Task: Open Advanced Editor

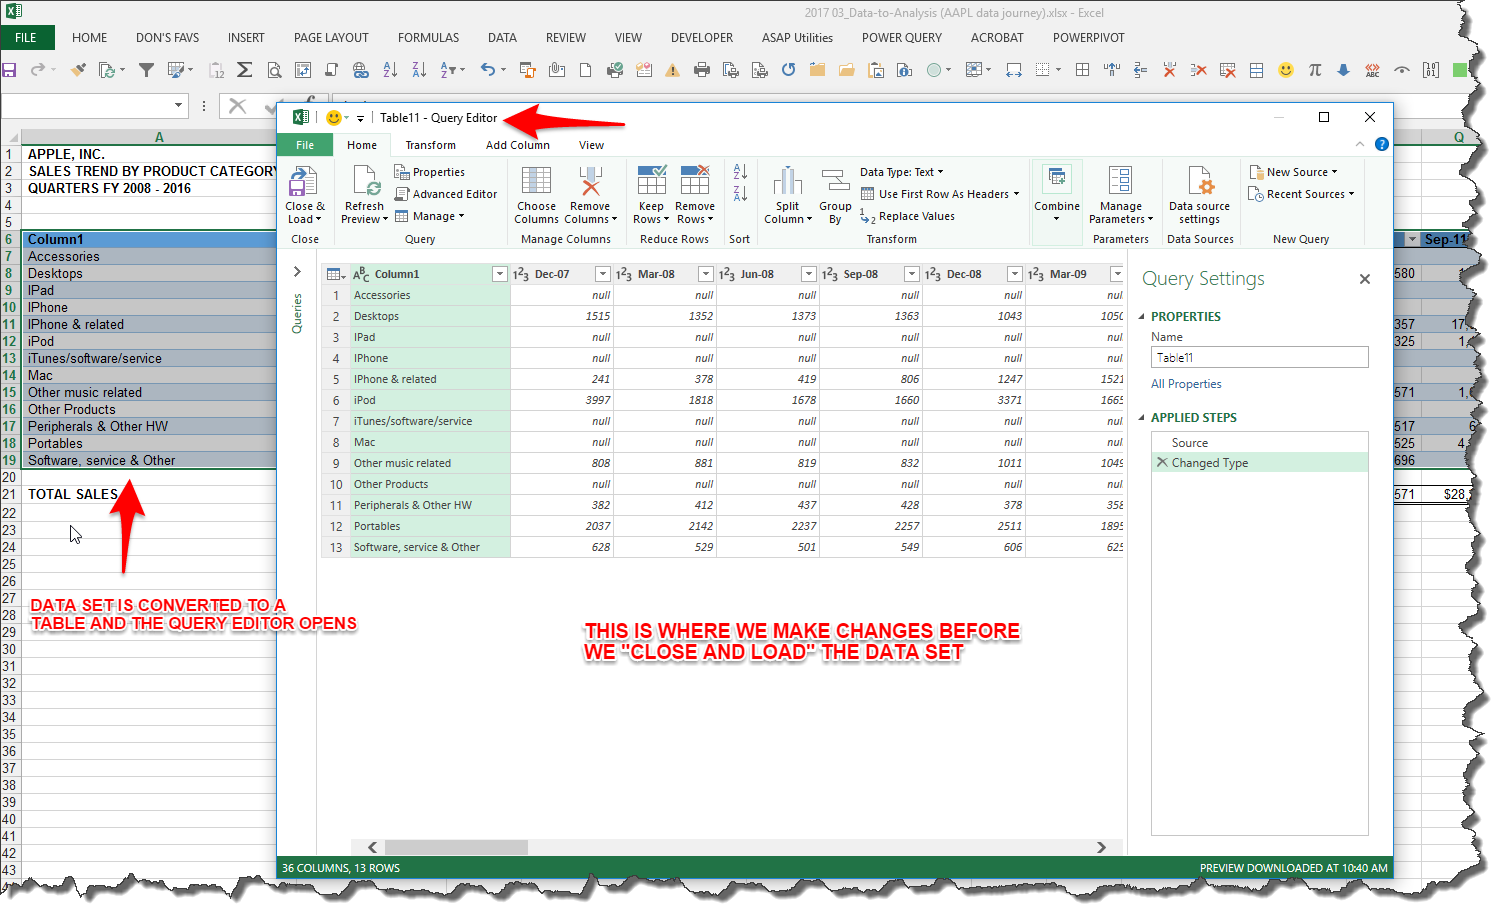Action: [x=445, y=194]
